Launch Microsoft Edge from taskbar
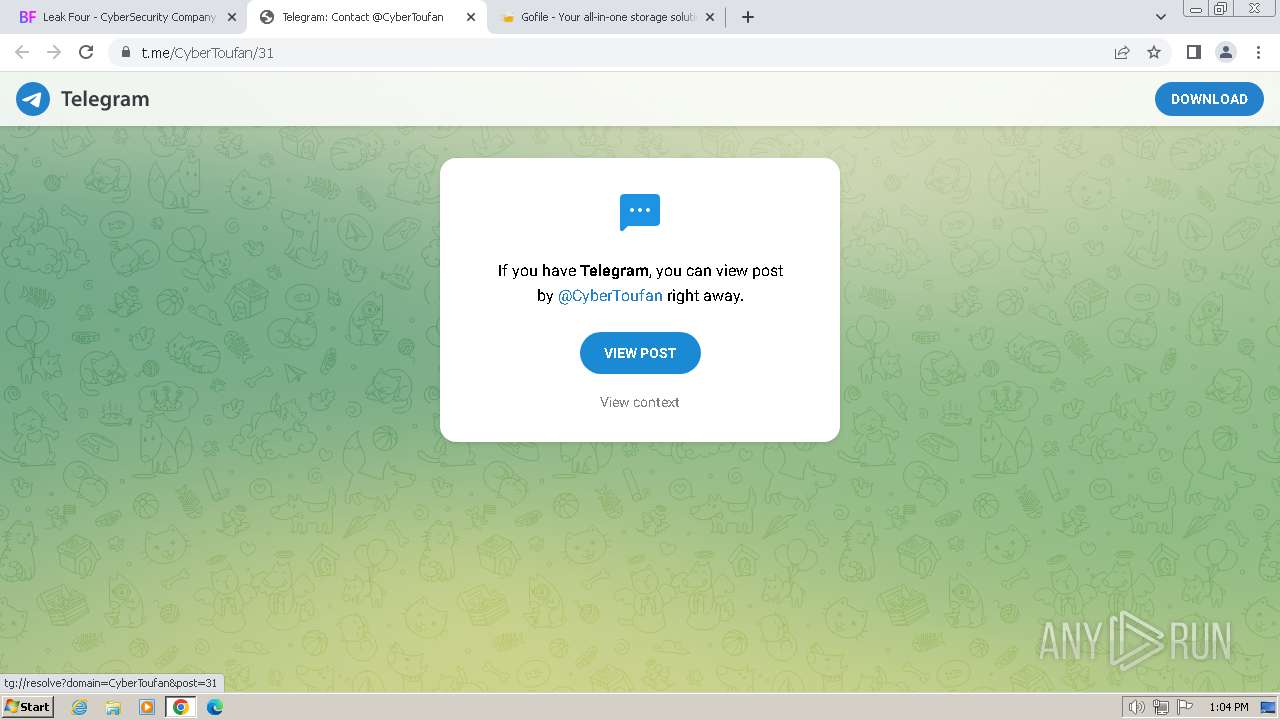 (215, 707)
